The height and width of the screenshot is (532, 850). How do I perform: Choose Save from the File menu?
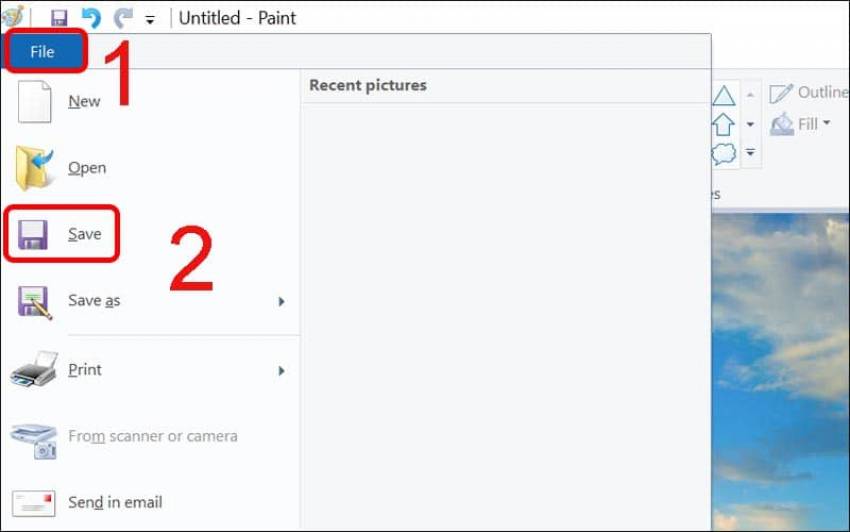click(x=84, y=234)
